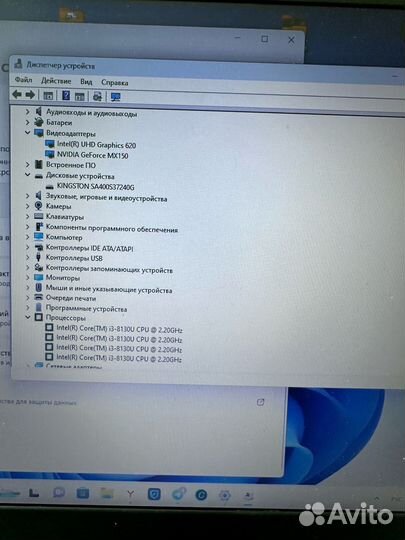Select the Камеры label

pyautogui.click(x=58, y=206)
